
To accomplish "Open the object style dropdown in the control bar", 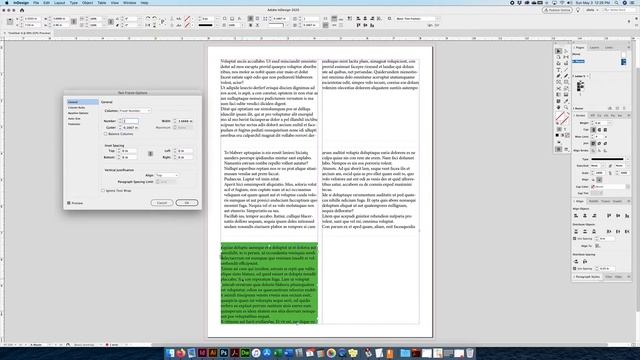I will 416,19.
